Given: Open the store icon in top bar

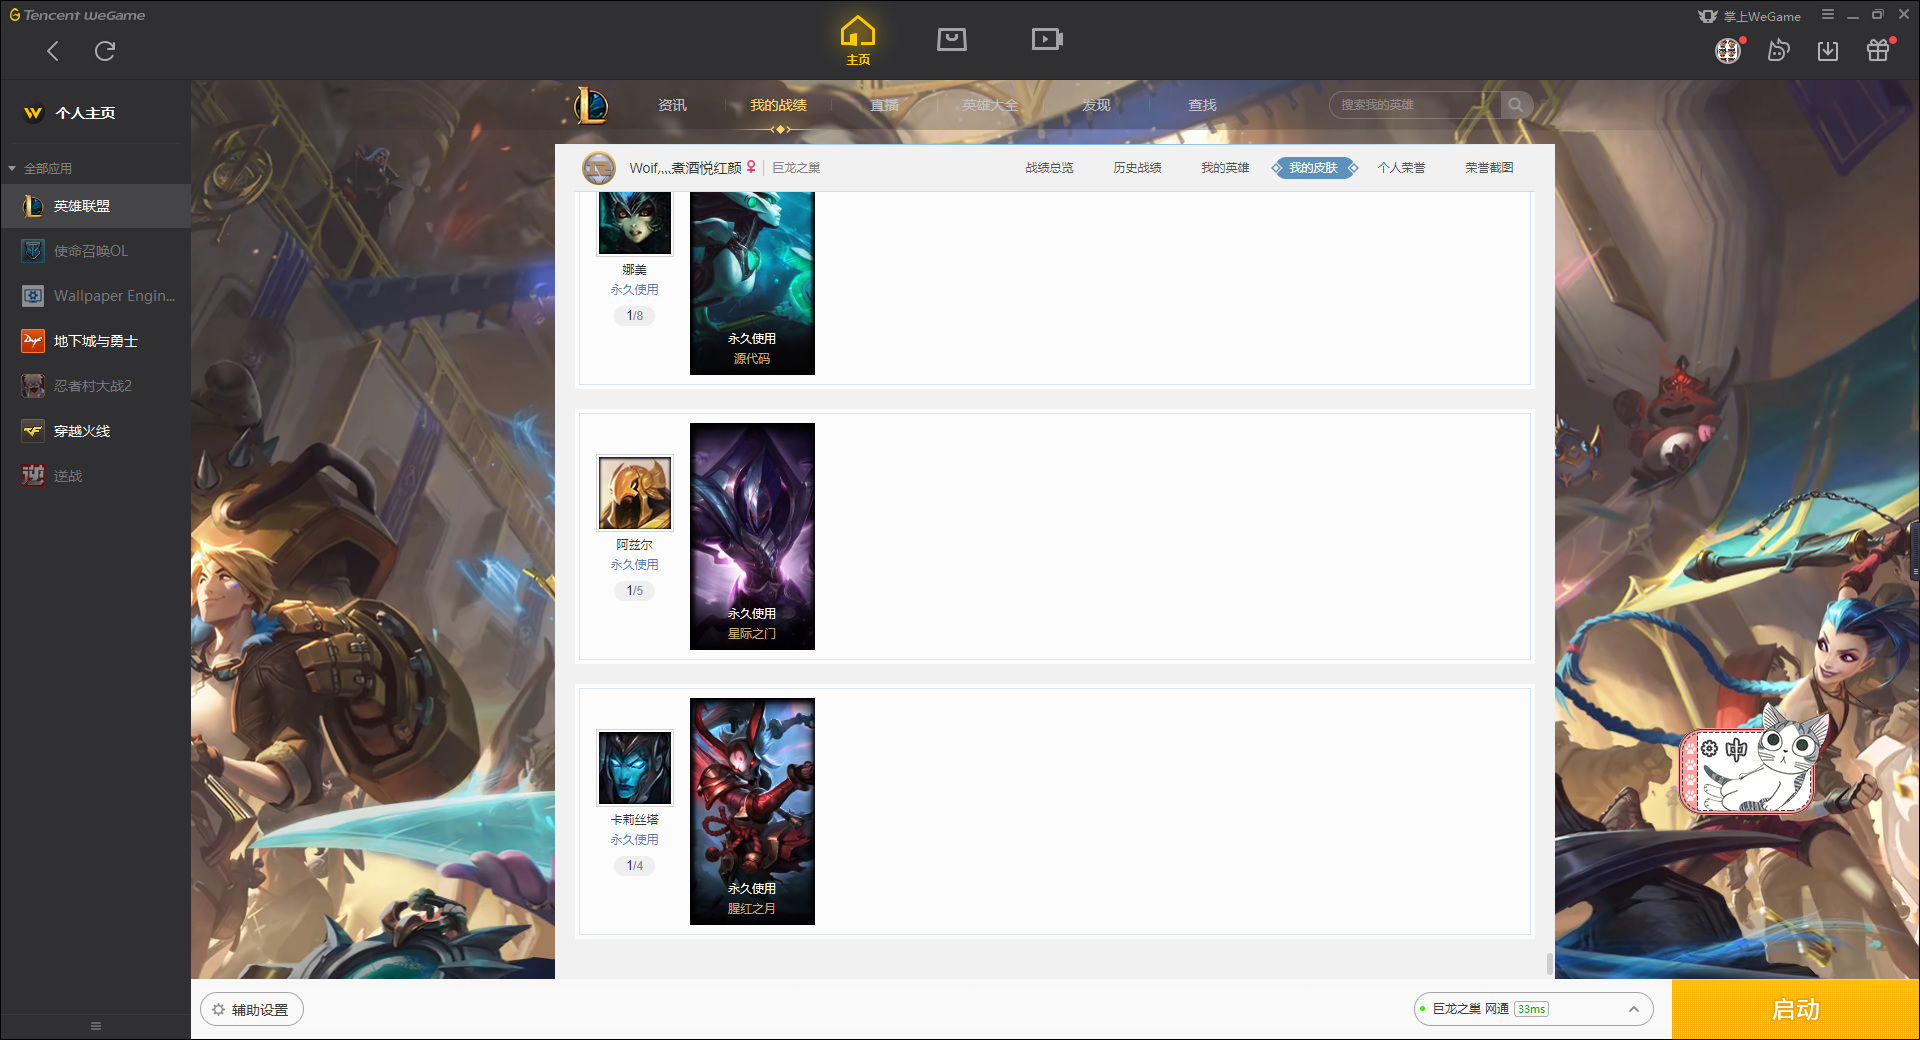Looking at the screenshot, I should point(952,40).
